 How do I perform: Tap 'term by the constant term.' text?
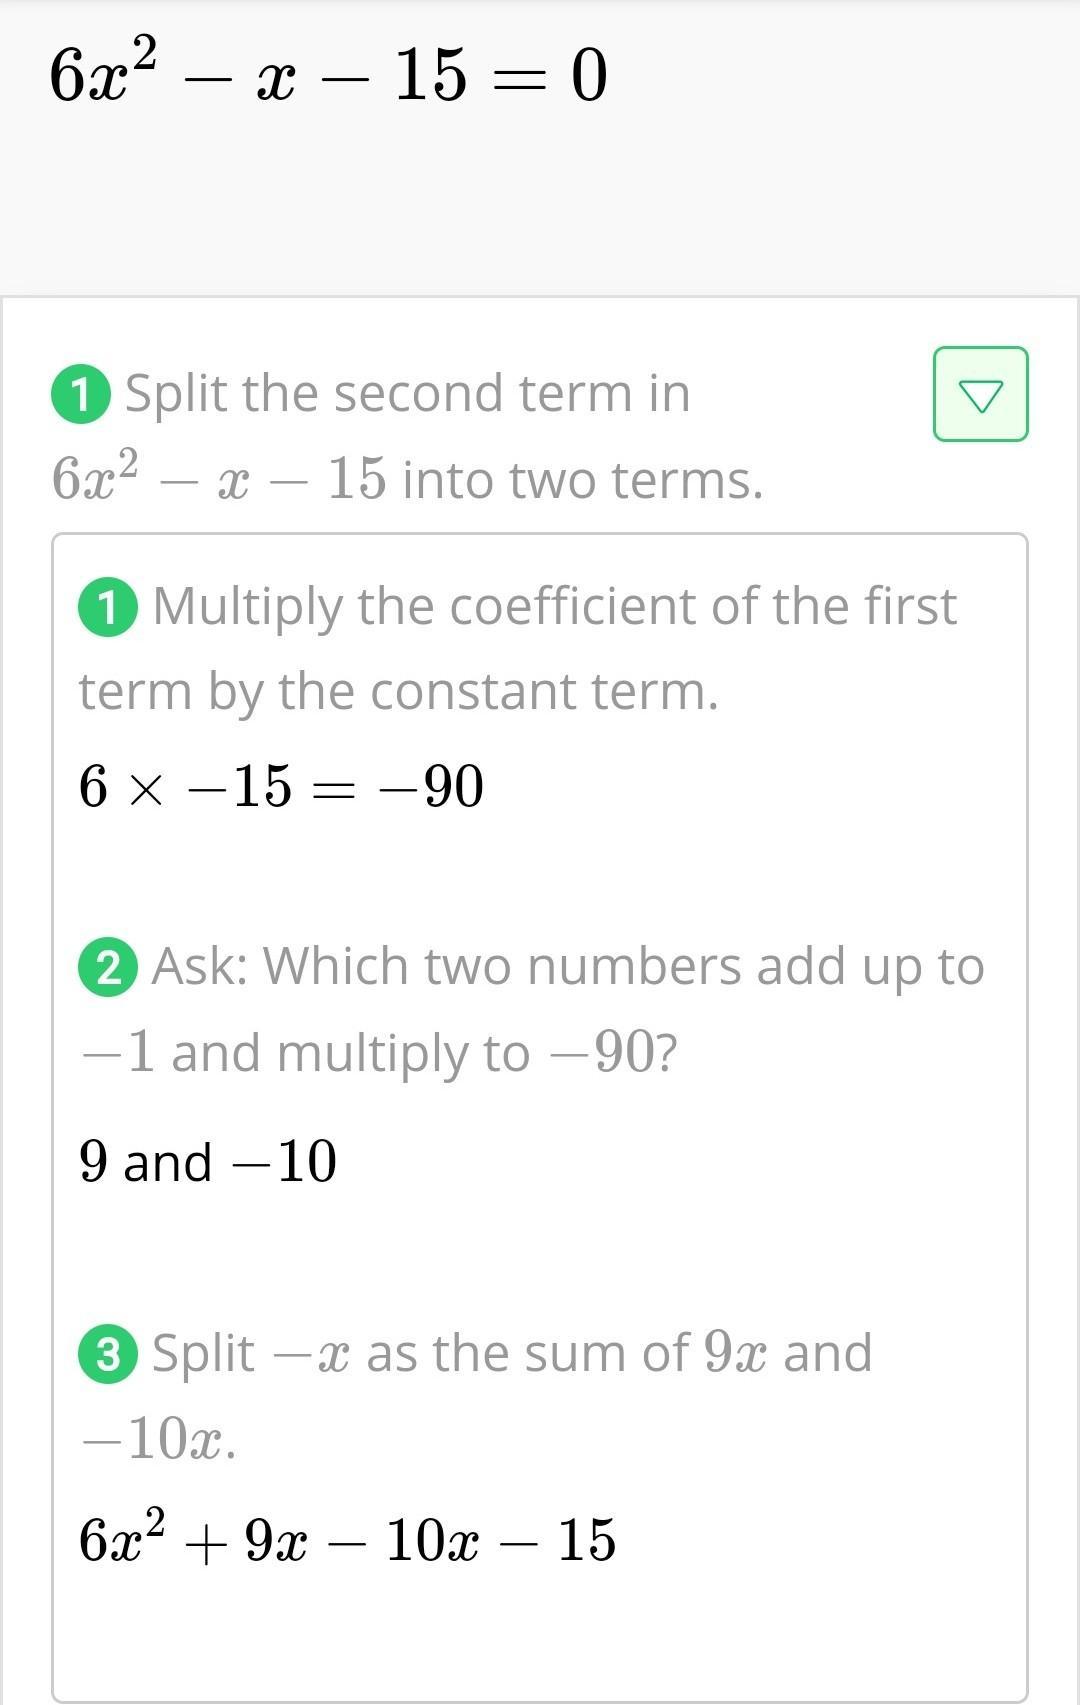pos(398,692)
